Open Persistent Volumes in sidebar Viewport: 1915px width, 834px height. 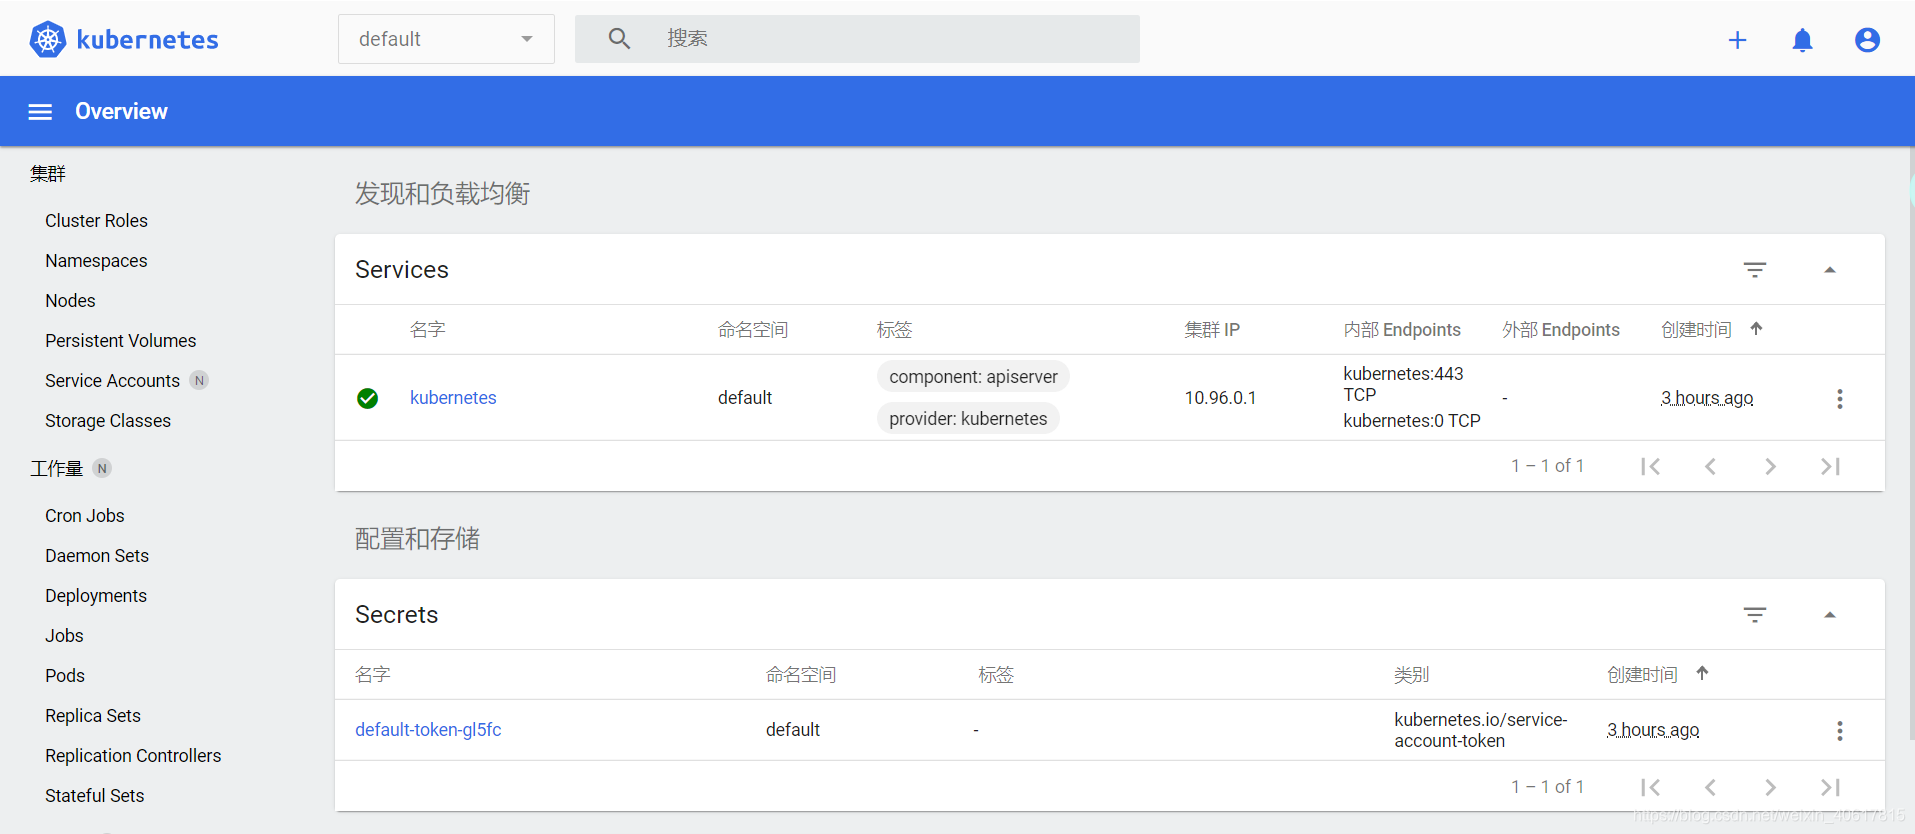[x=120, y=341]
